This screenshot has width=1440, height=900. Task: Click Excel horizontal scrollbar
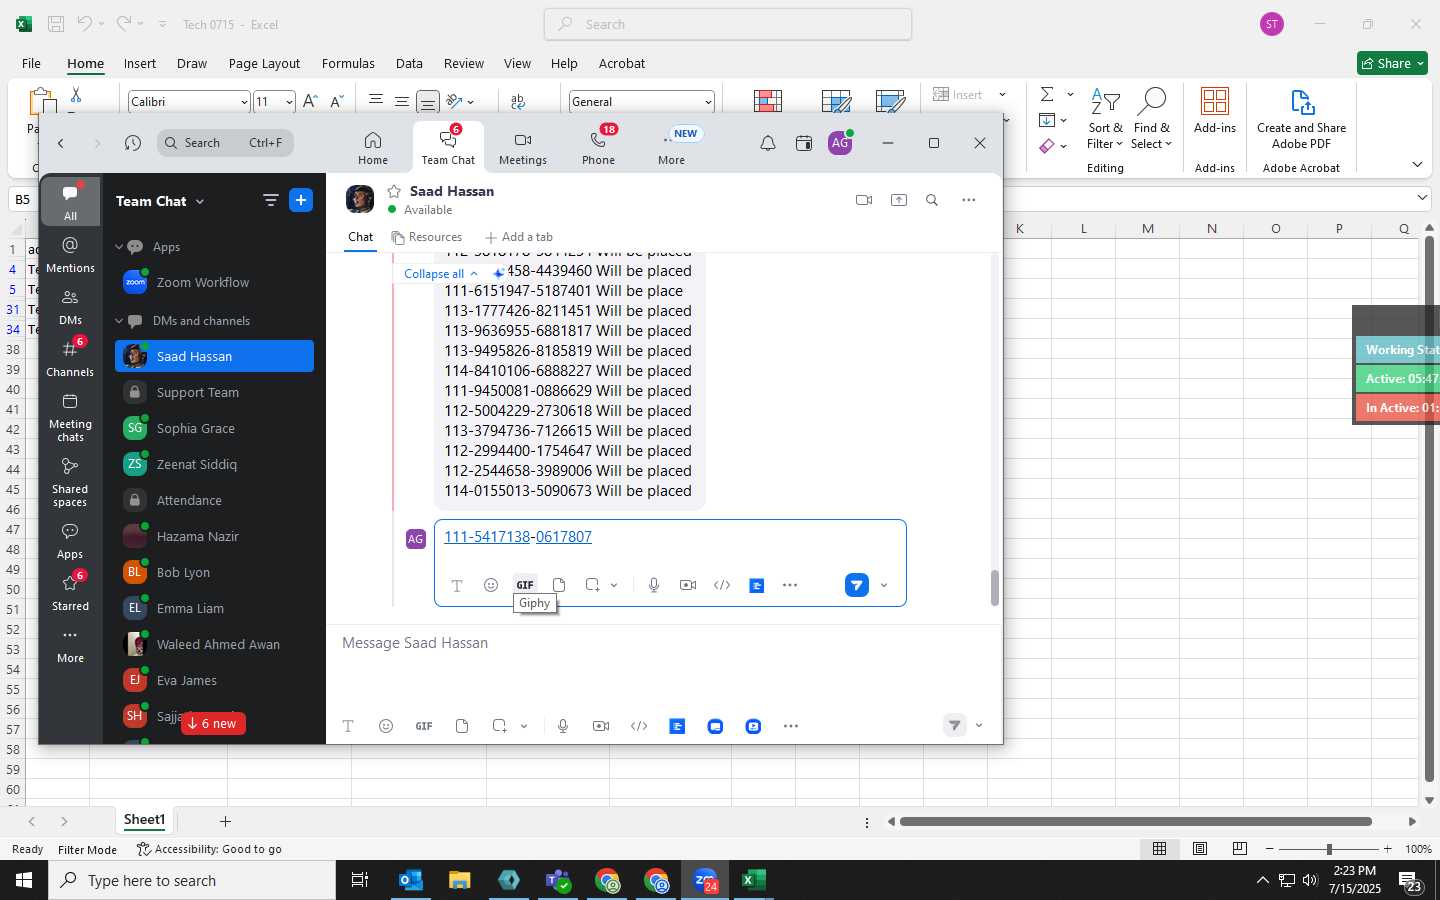[x=1135, y=822]
